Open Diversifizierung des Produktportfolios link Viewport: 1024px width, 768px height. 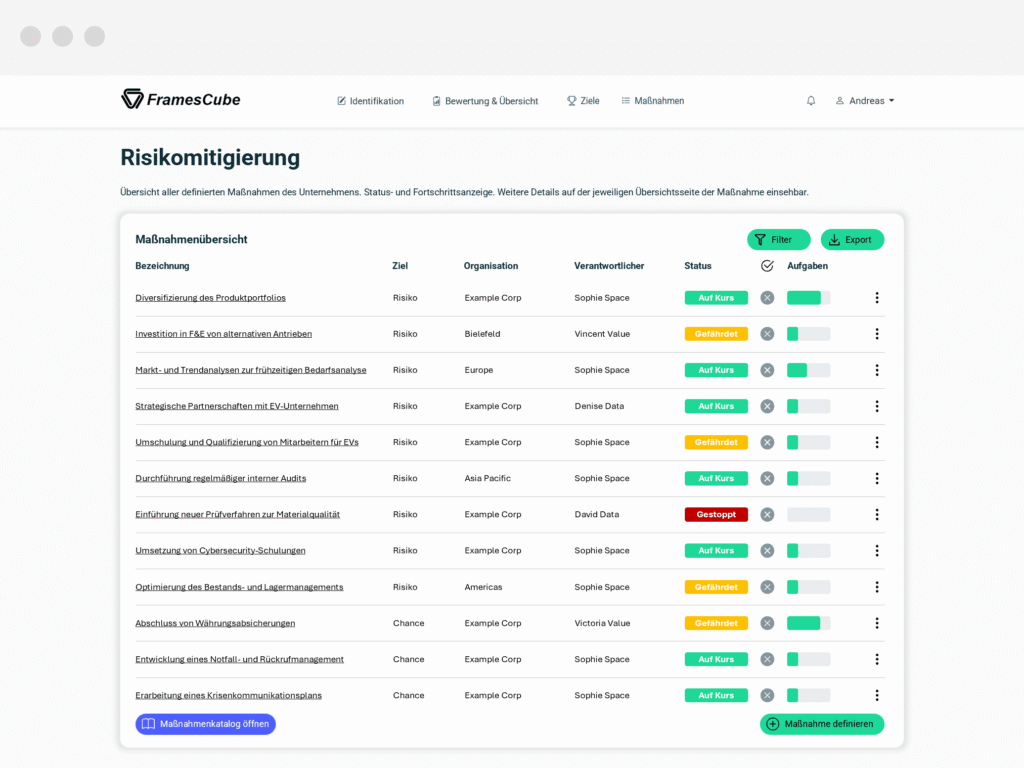pyautogui.click(x=210, y=298)
